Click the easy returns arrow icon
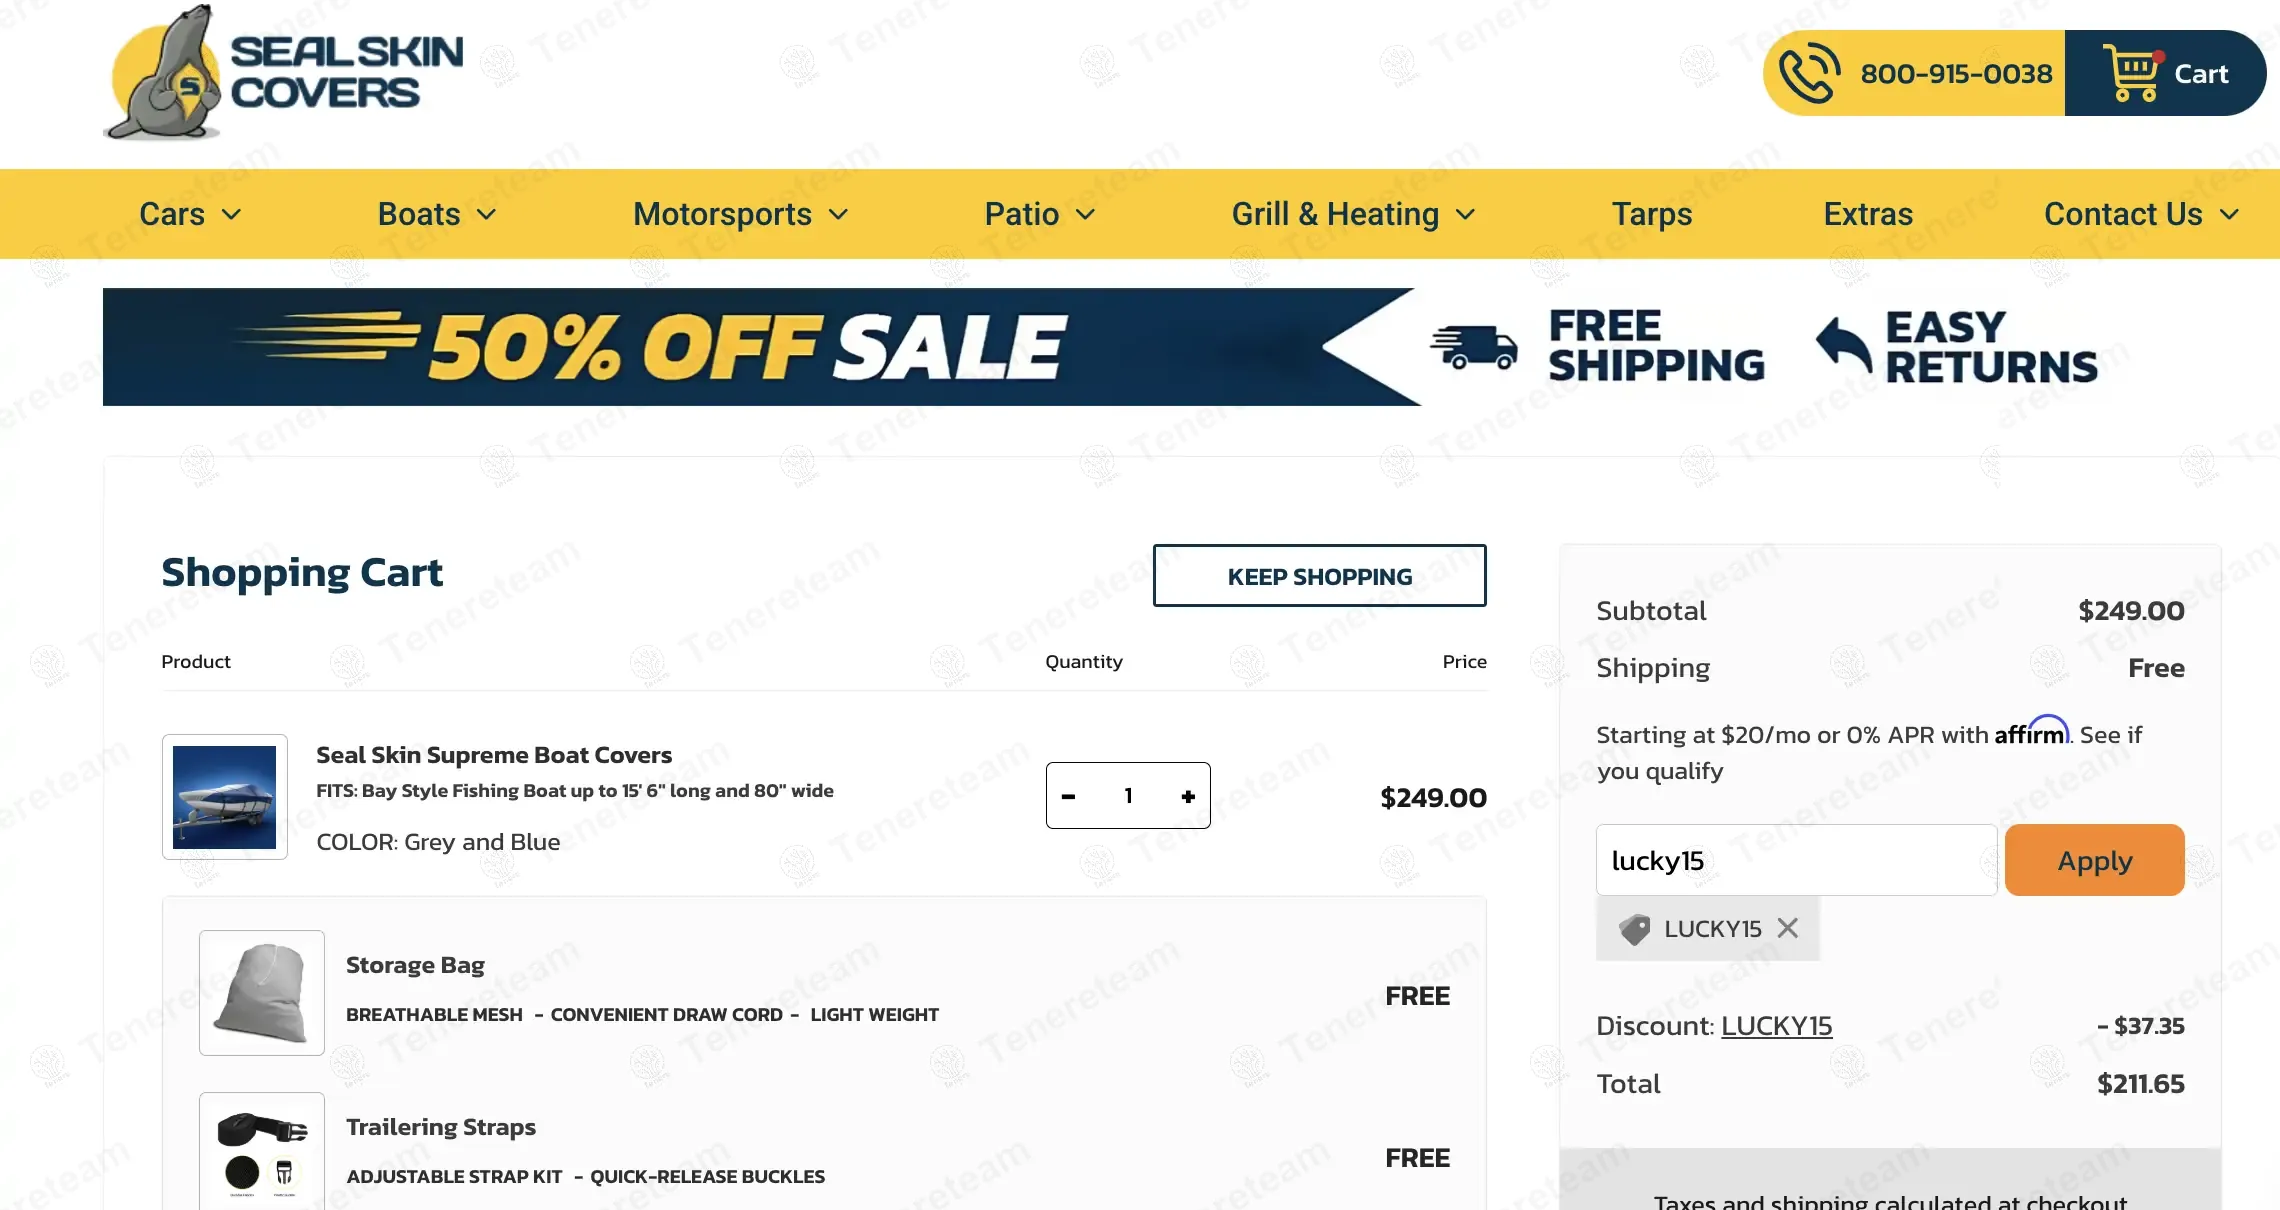 1844,345
